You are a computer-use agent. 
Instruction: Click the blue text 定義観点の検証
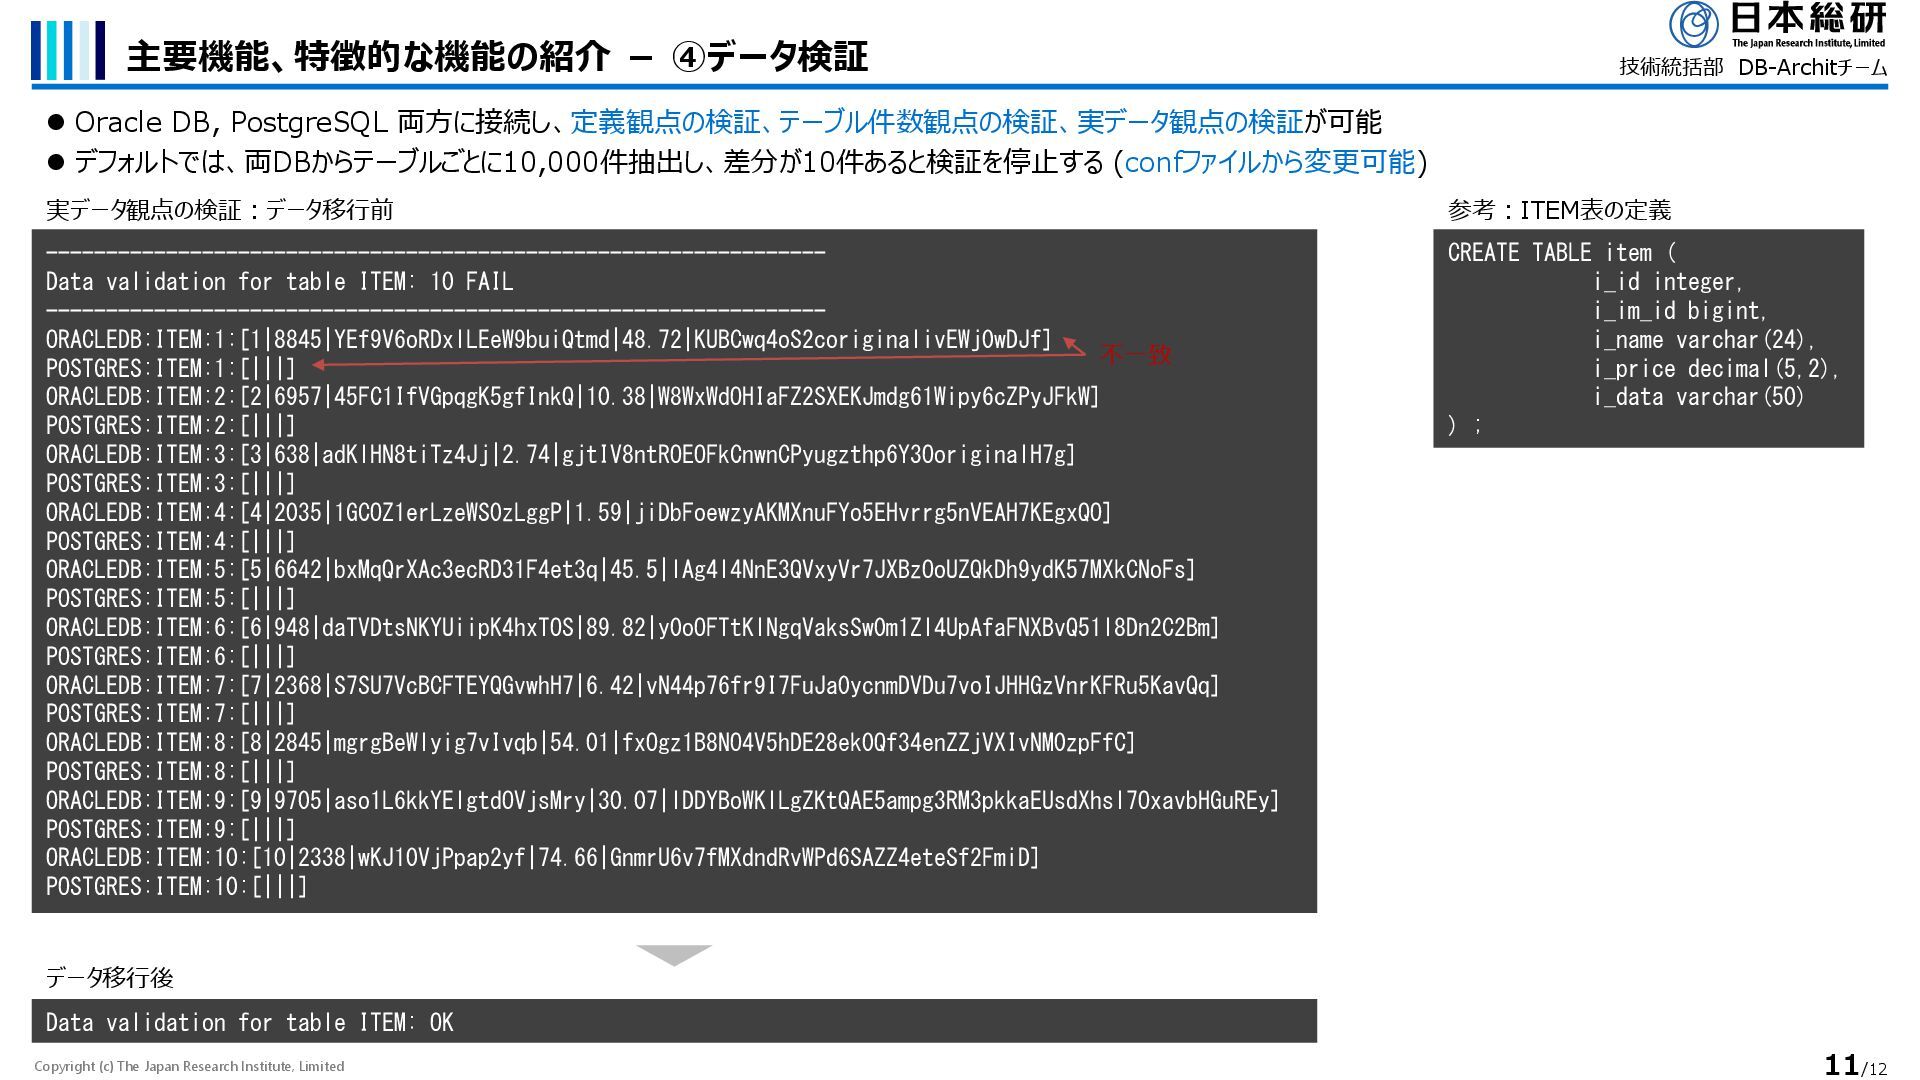click(x=664, y=122)
